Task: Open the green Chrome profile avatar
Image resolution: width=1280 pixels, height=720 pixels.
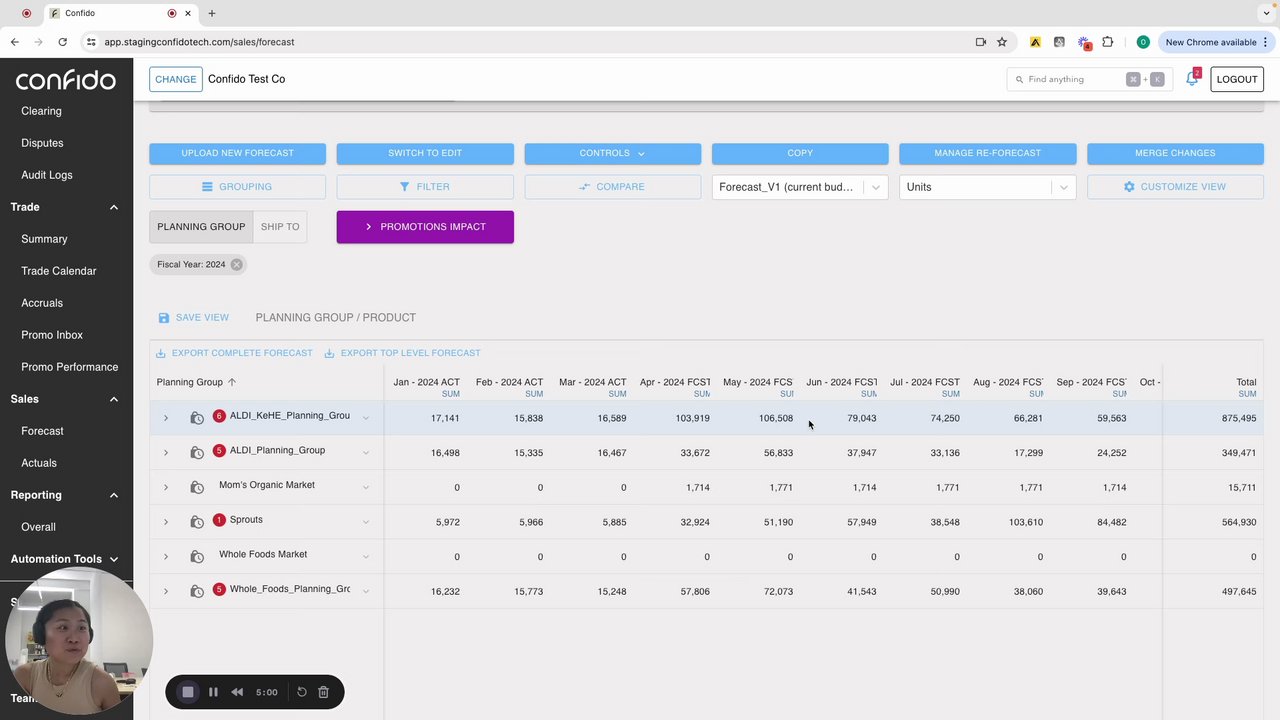Action: (x=1143, y=42)
